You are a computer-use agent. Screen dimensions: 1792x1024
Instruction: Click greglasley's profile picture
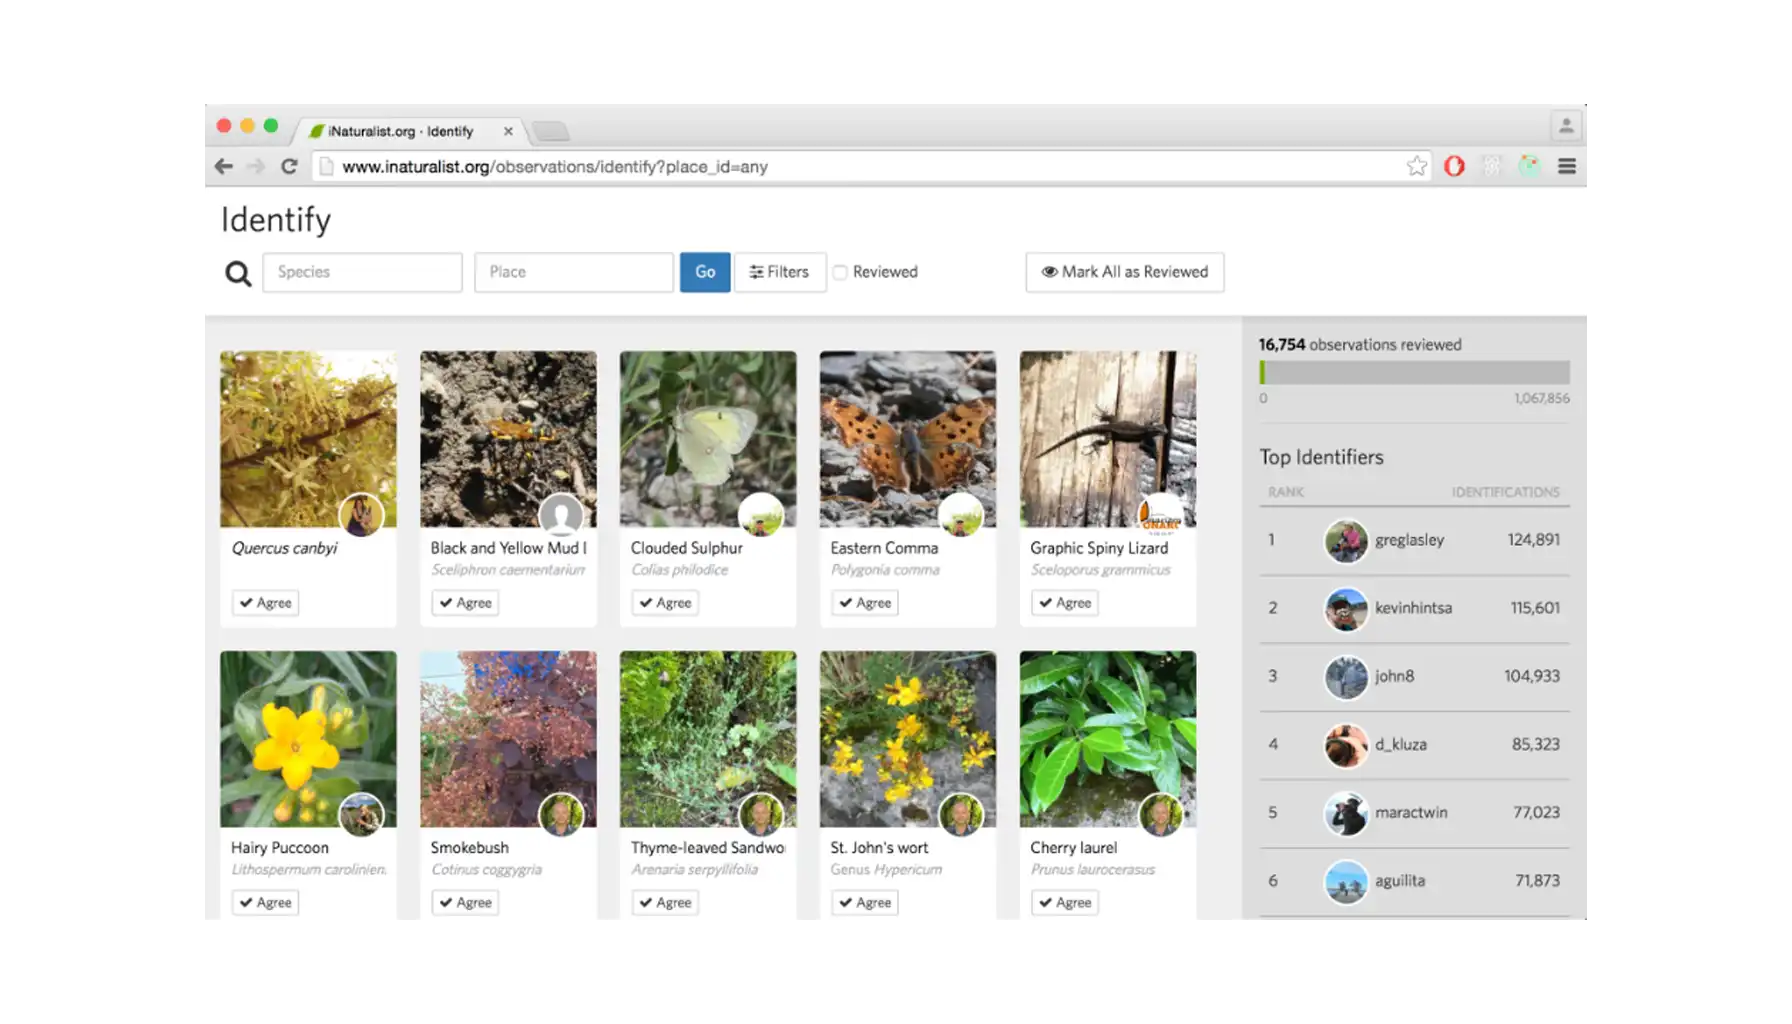click(1346, 541)
